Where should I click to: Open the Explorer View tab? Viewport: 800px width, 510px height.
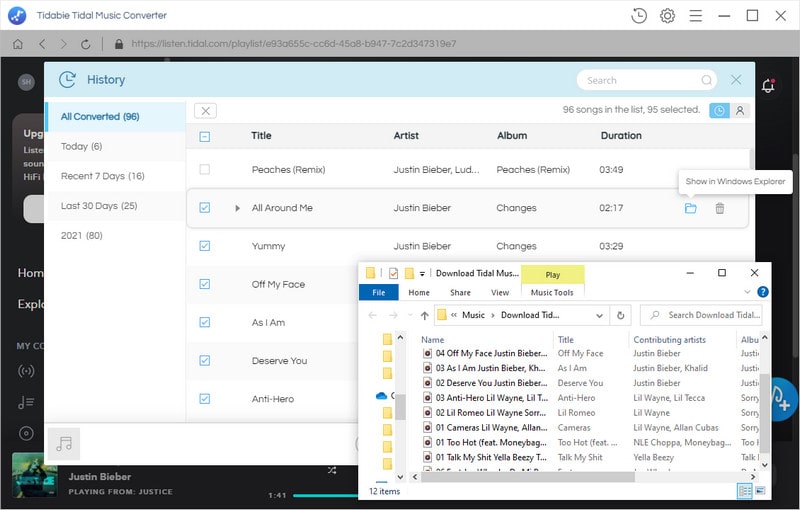500,292
